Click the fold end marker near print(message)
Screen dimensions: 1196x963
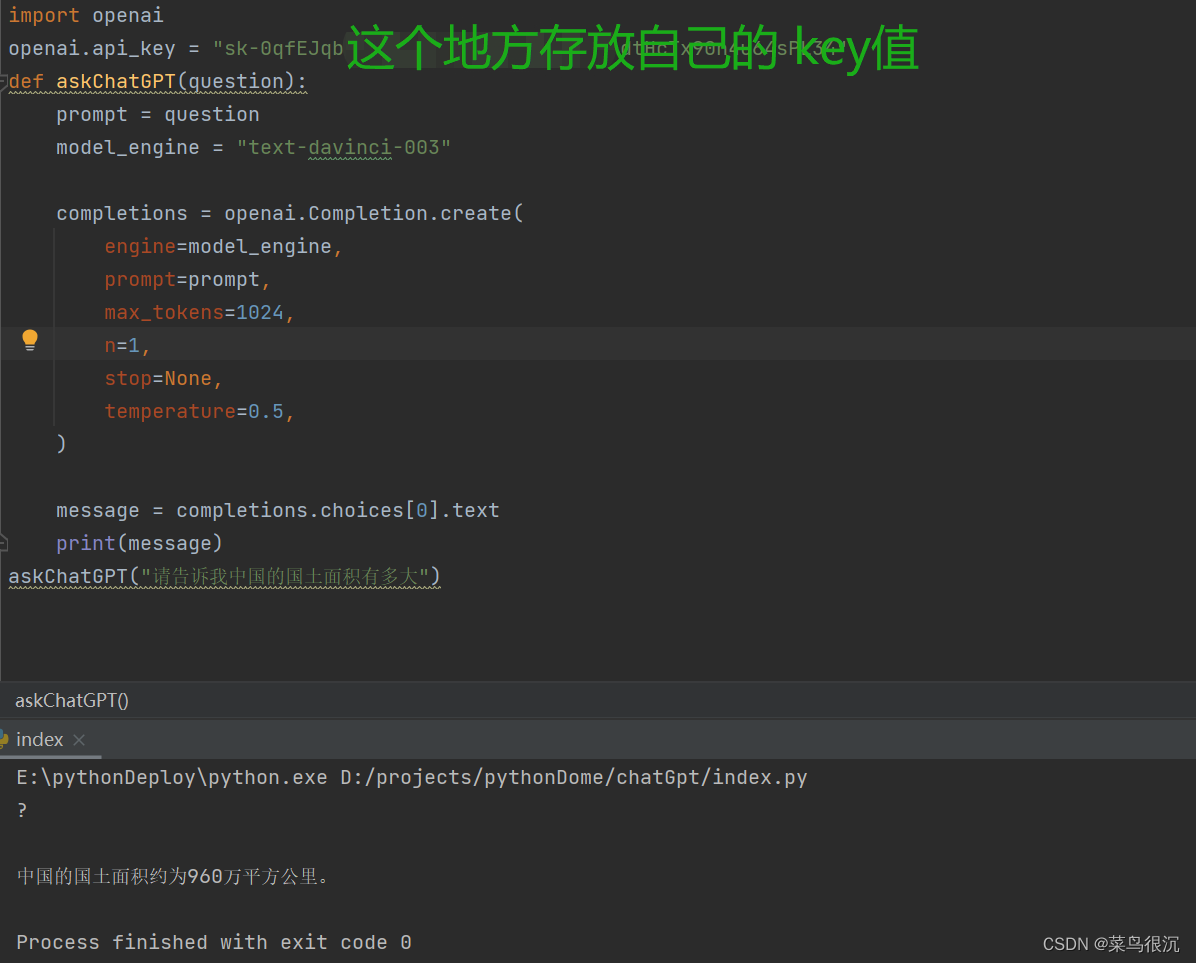[3, 543]
